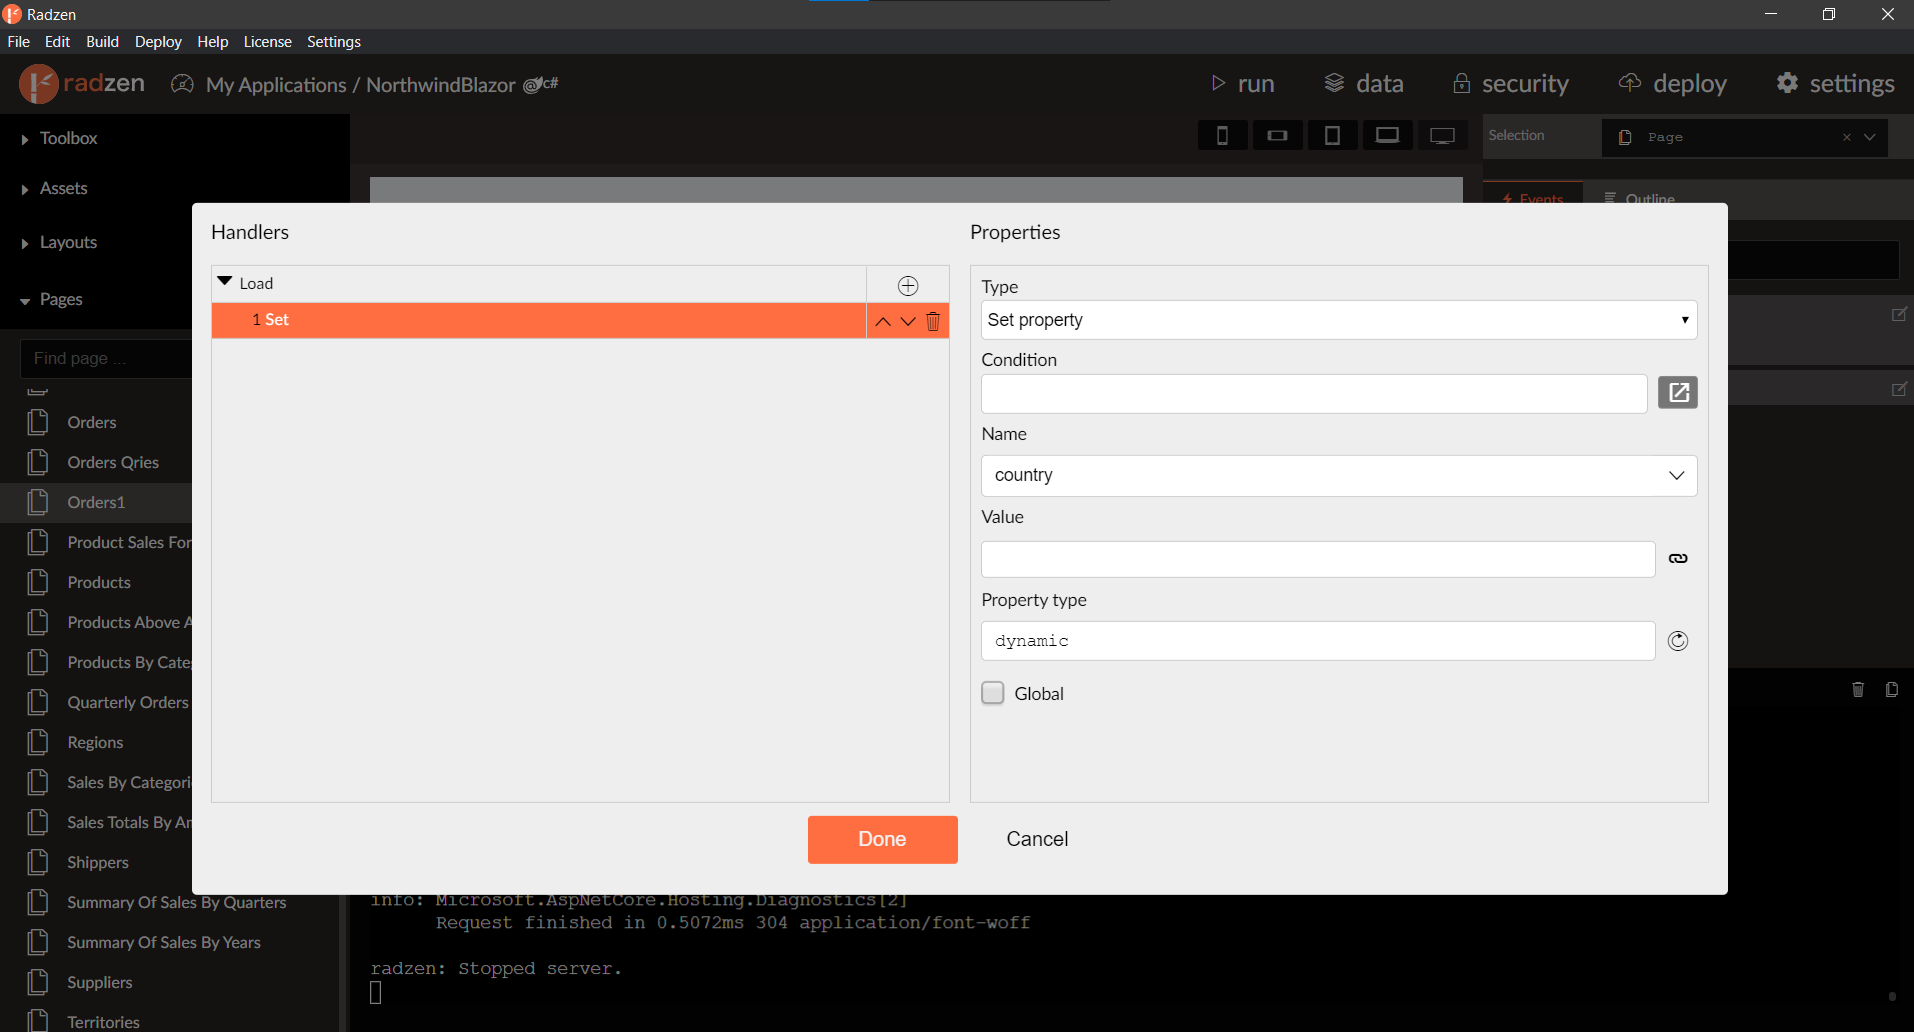Open the Condition expression editor icon
The height and width of the screenshot is (1032, 1914).
pos(1677,393)
